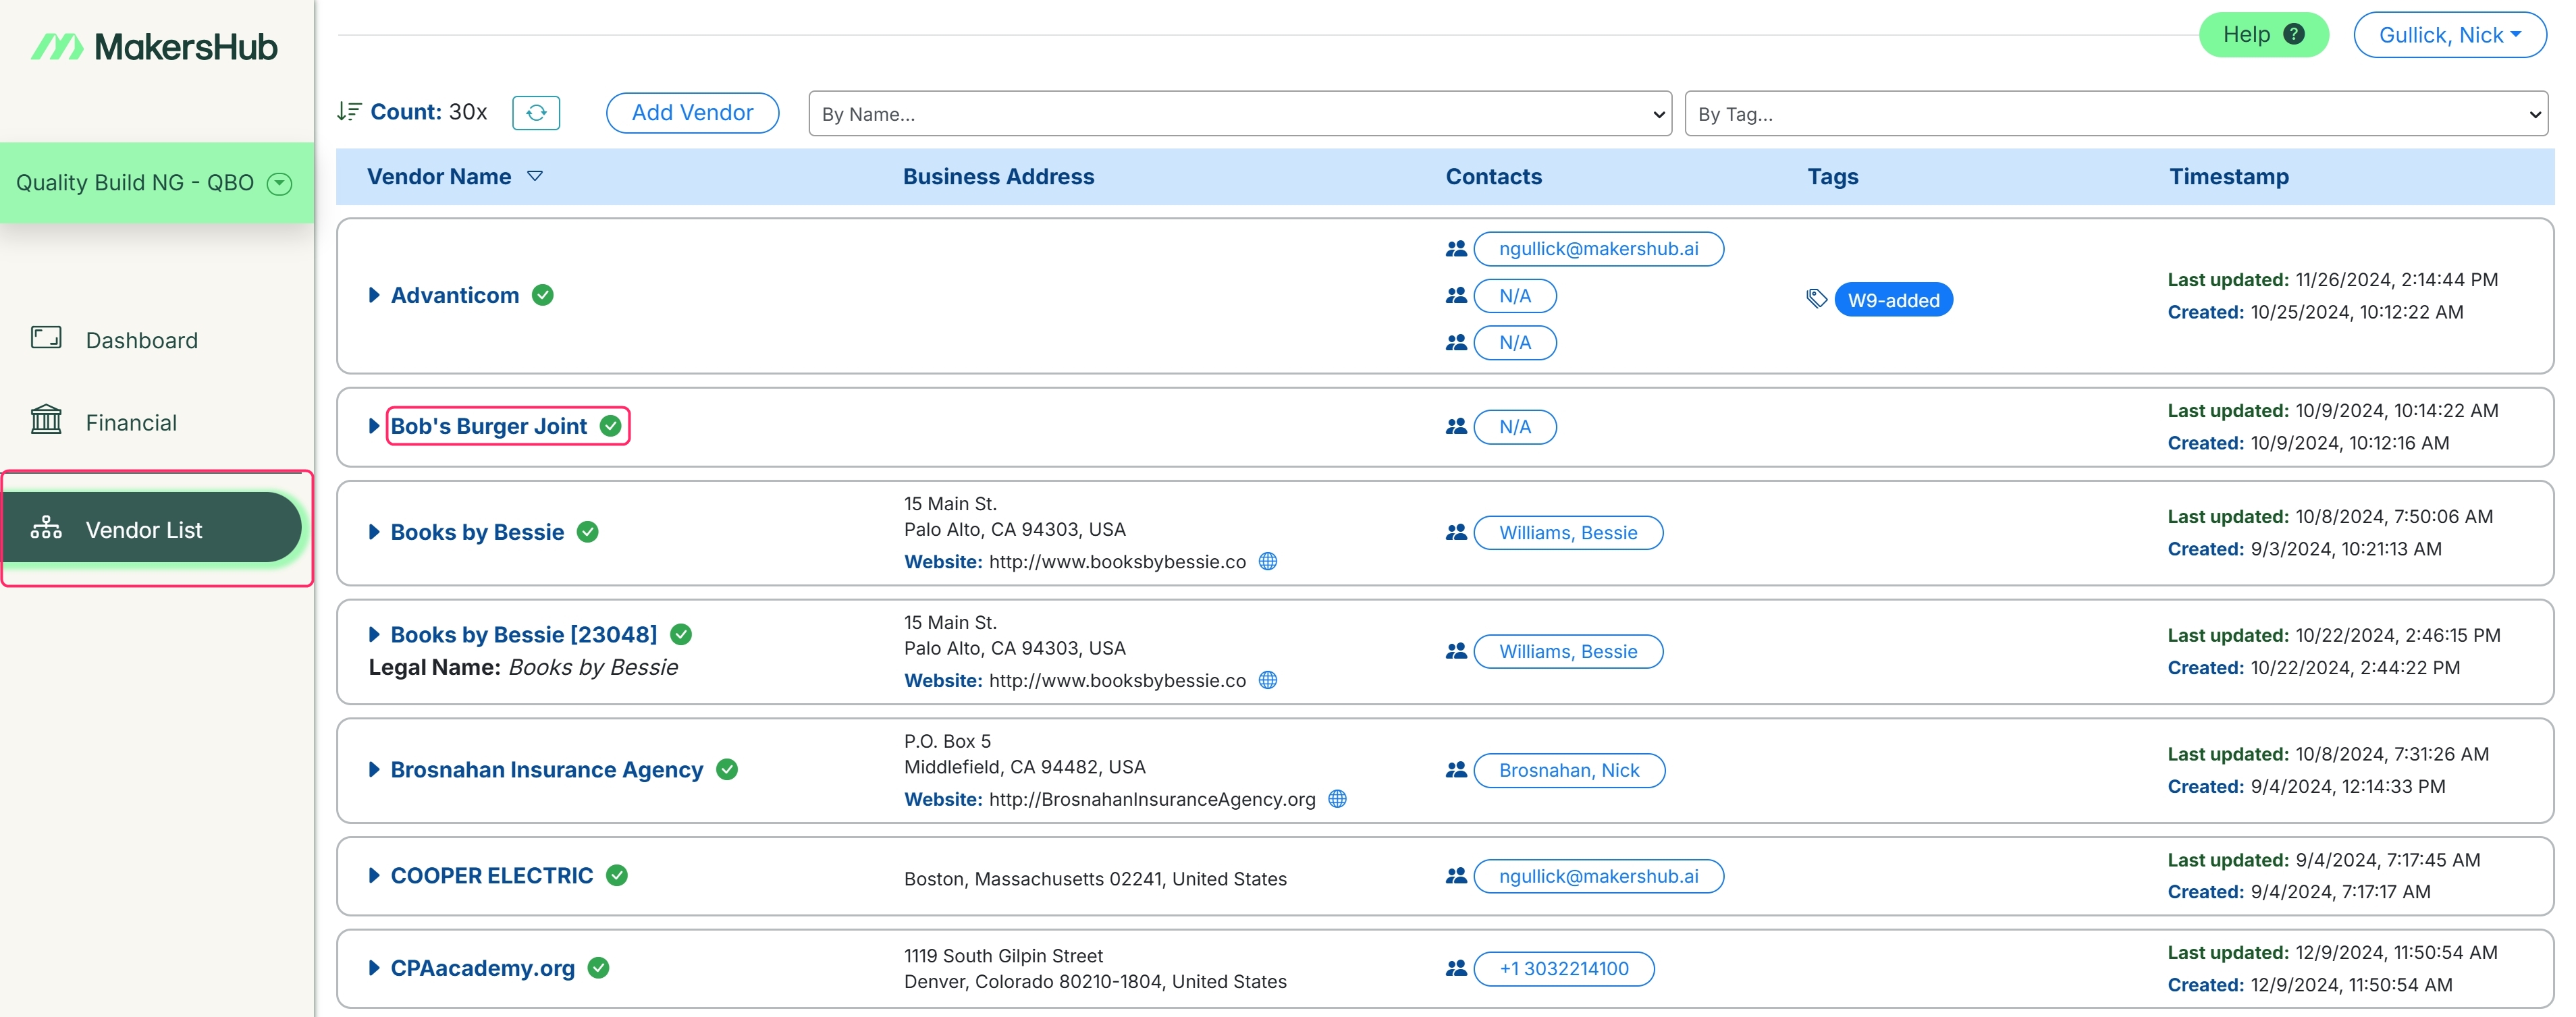2576x1017 pixels.
Task: Click the contacts icon beside Brosnahan, Nick
Action: (1456, 770)
